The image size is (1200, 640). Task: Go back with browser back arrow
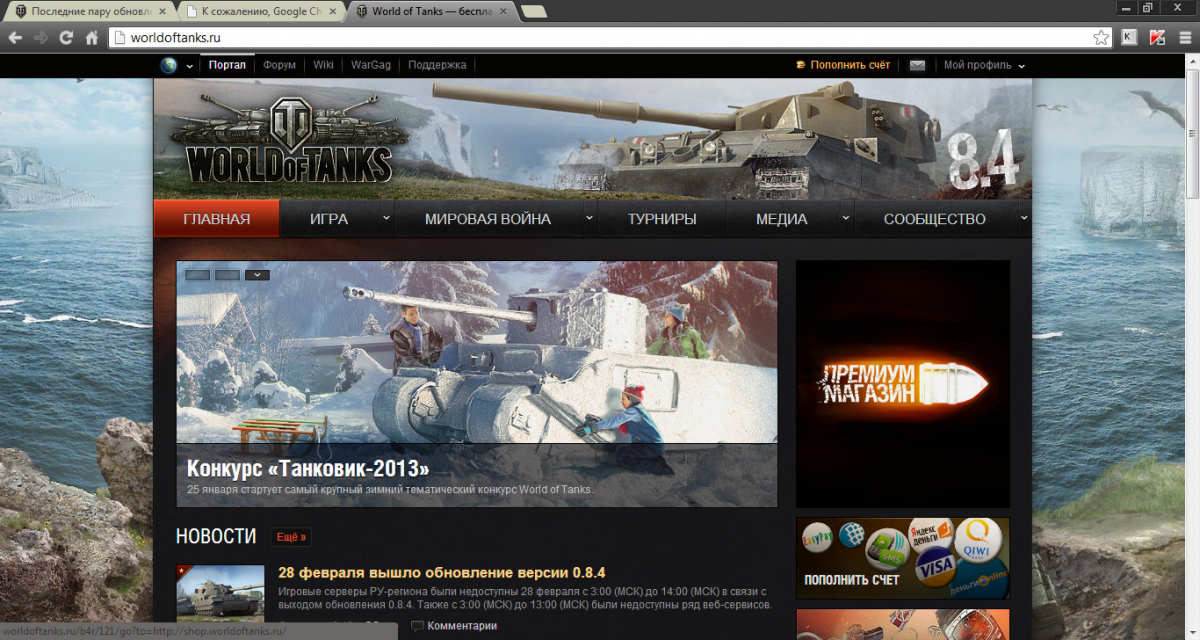click(x=15, y=38)
